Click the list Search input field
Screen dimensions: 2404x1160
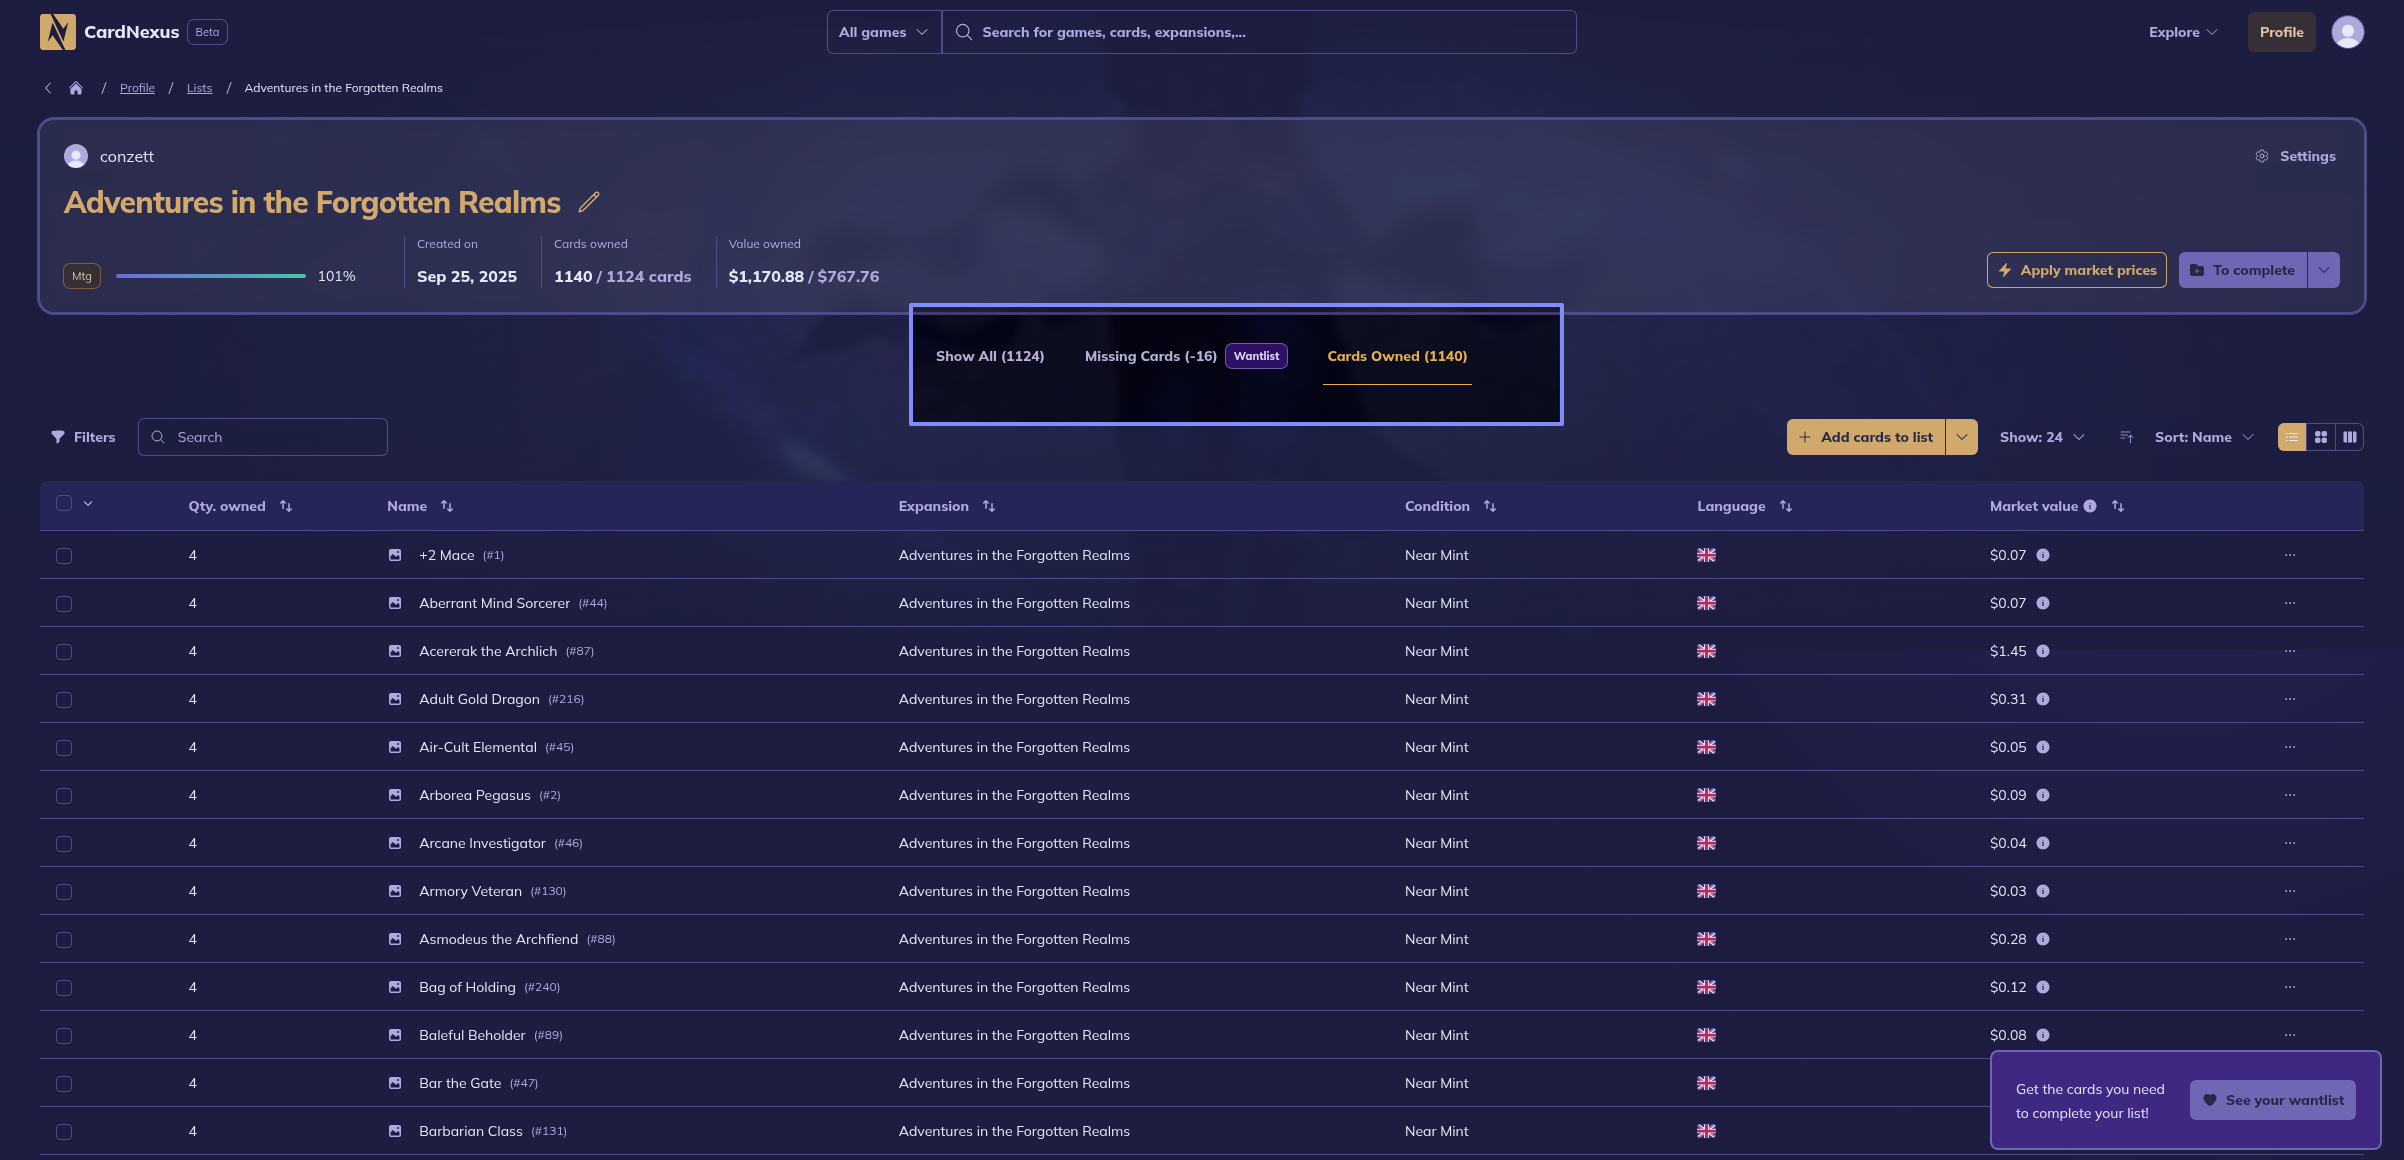click(x=275, y=437)
